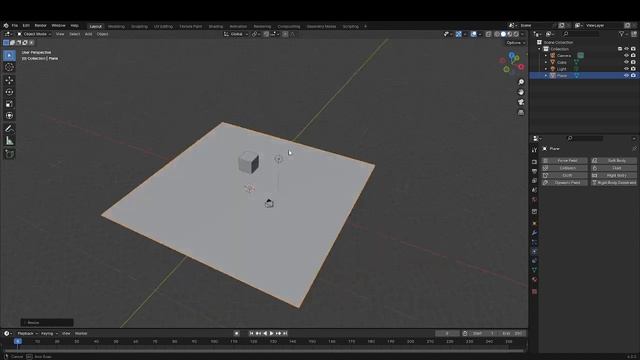Open the Global transform orientation dropdown
Screen dimensions: 640x360
(236, 34)
